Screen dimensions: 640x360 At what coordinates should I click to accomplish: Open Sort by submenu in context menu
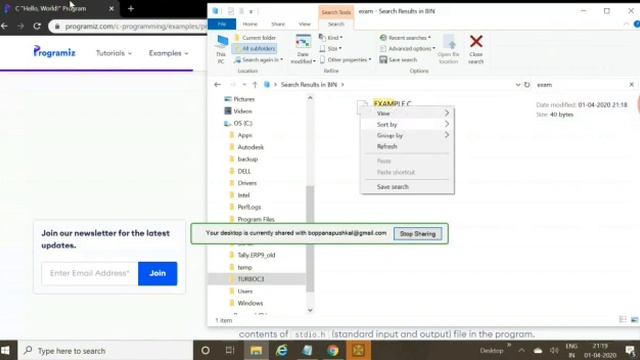407,124
